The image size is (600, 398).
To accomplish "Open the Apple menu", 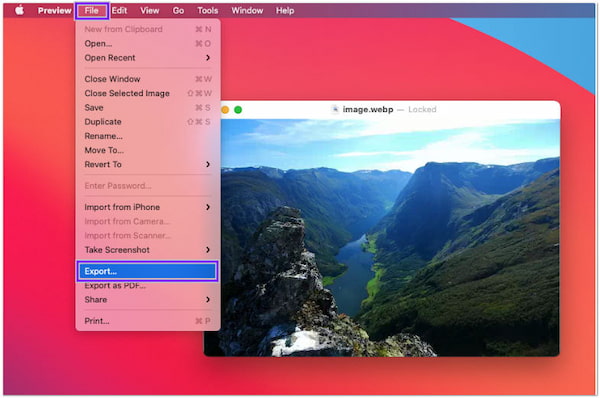I will (x=20, y=10).
